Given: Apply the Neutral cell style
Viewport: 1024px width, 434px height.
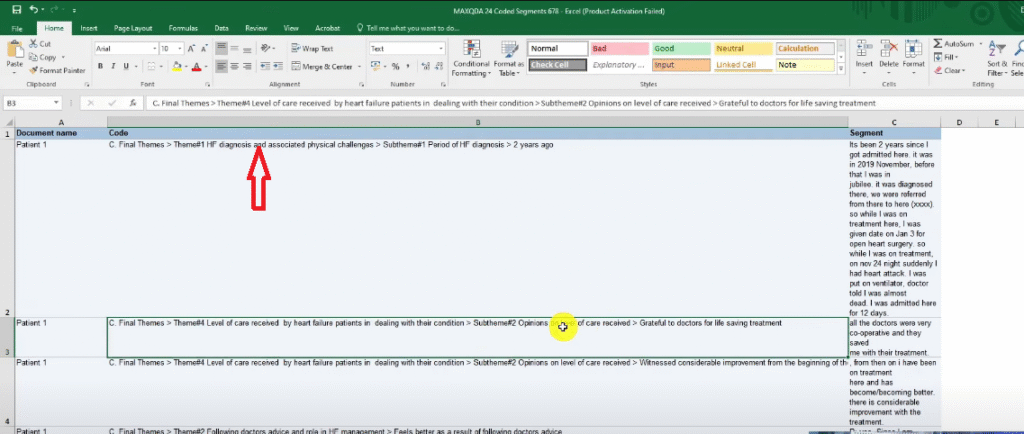Looking at the screenshot, I should pos(743,48).
